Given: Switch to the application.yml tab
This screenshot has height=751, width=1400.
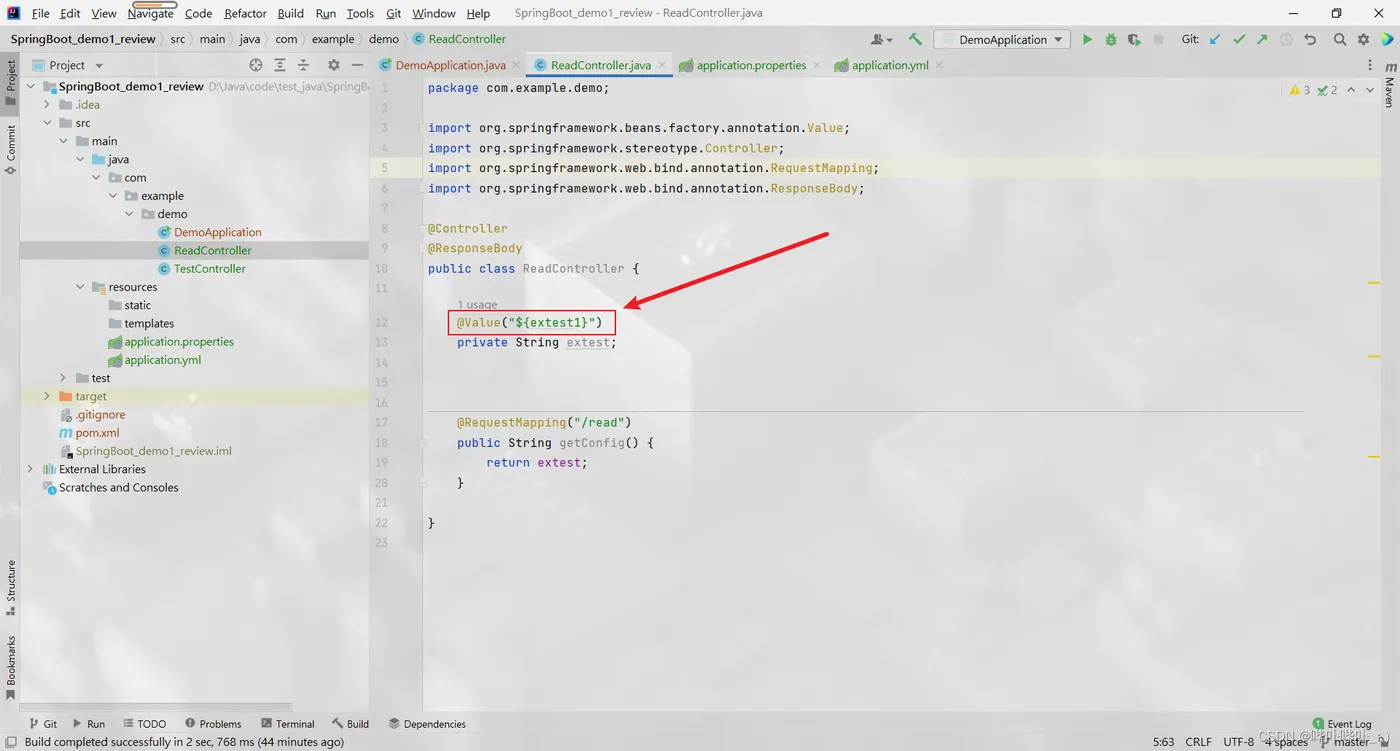Looking at the screenshot, I should pyautogui.click(x=890, y=65).
